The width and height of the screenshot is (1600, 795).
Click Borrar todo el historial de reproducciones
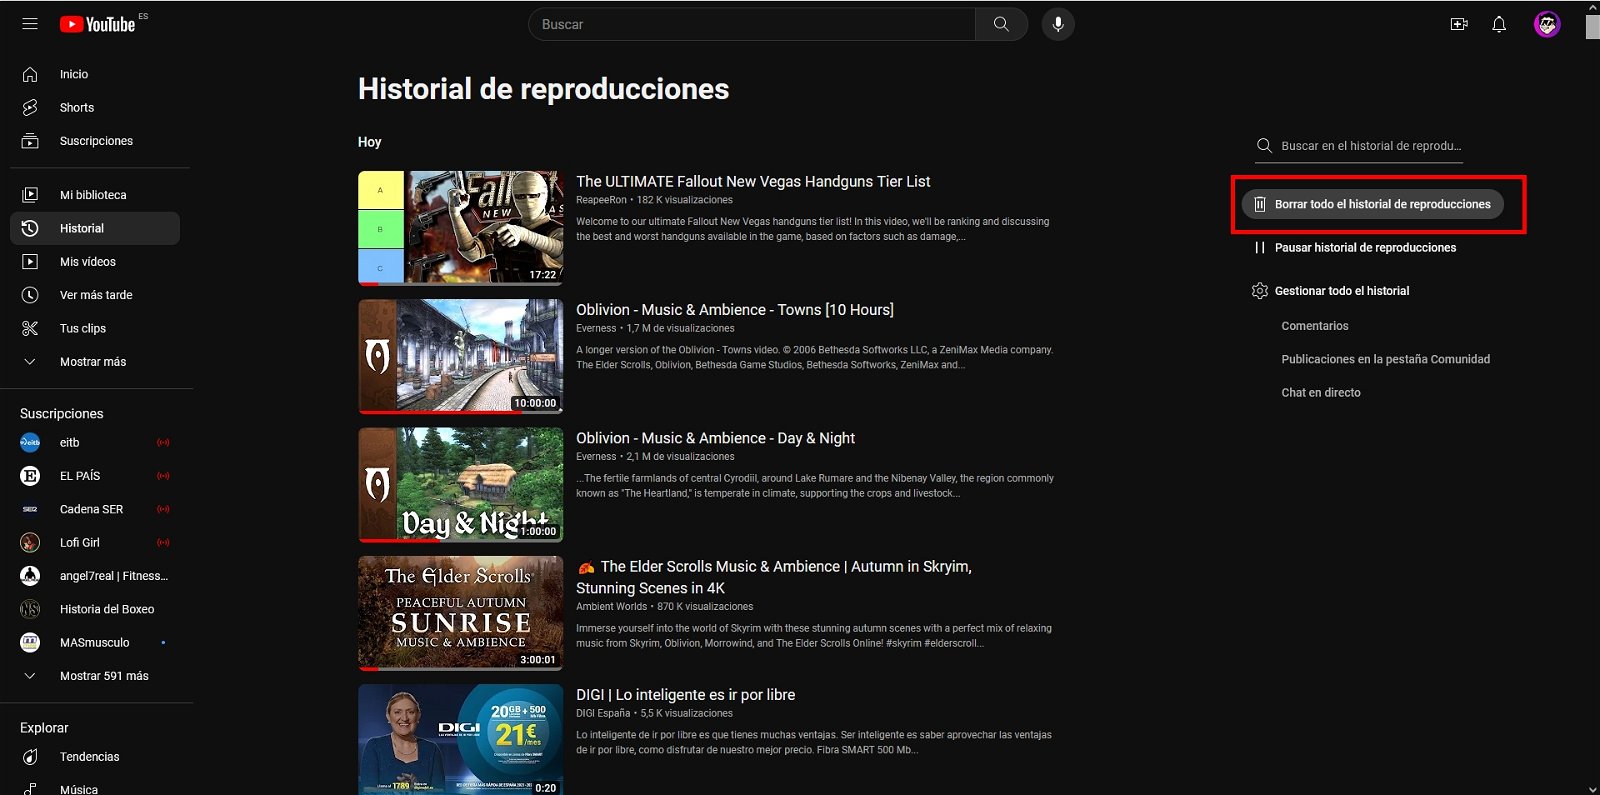1372,204
